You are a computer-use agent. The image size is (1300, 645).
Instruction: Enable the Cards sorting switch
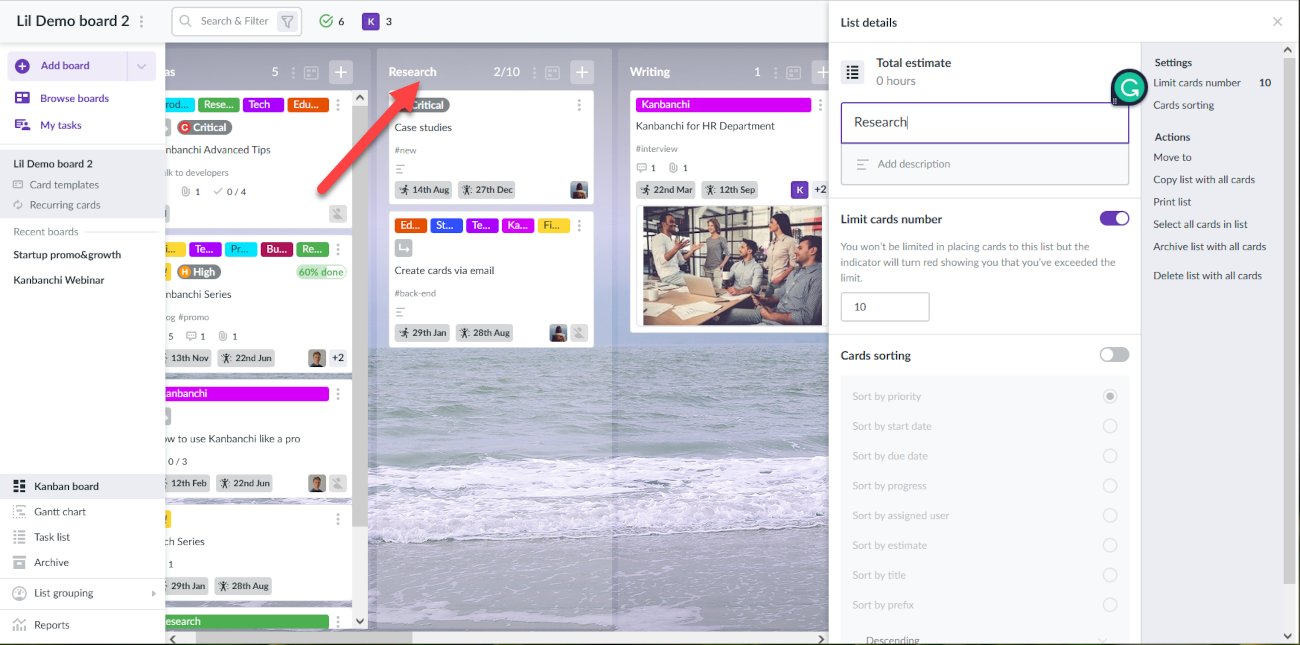point(1114,355)
